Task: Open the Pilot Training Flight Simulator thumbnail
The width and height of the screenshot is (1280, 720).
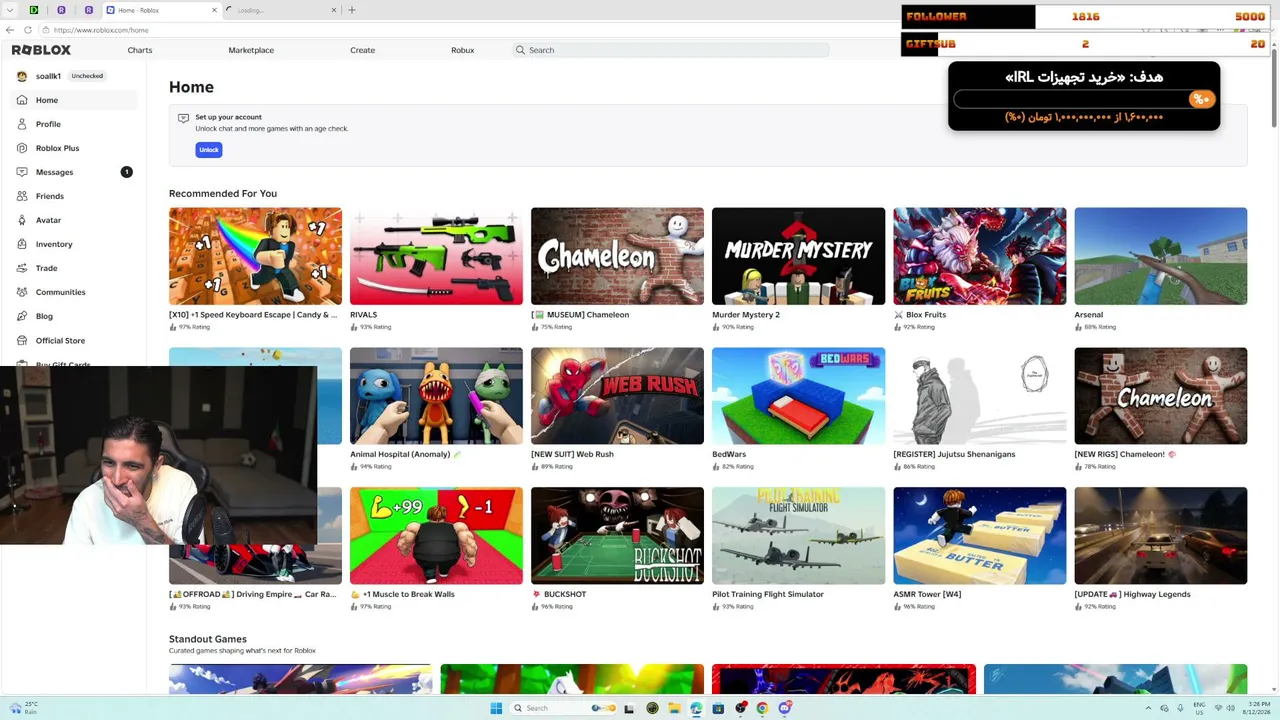Action: (x=798, y=536)
